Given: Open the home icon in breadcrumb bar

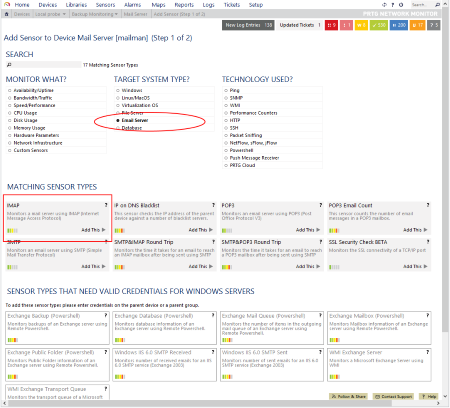Looking at the screenshot, I should pyautogui.click(x=7, y=14).
